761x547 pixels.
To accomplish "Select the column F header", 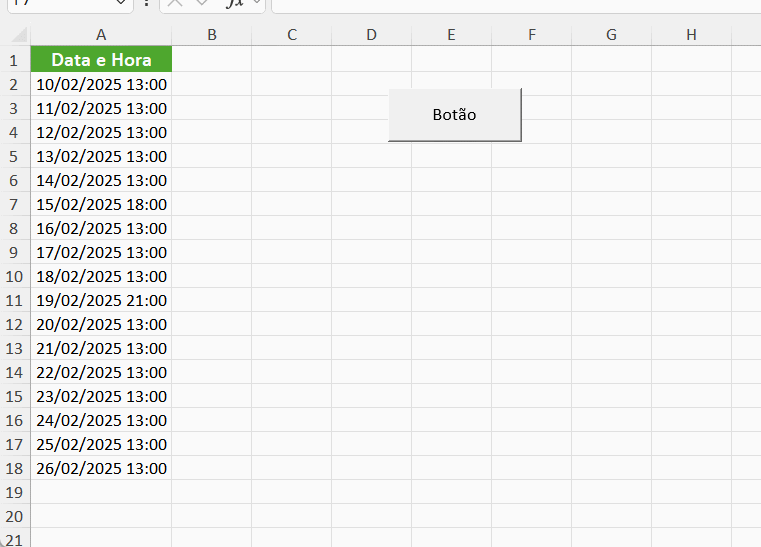I will coord(531,35).
